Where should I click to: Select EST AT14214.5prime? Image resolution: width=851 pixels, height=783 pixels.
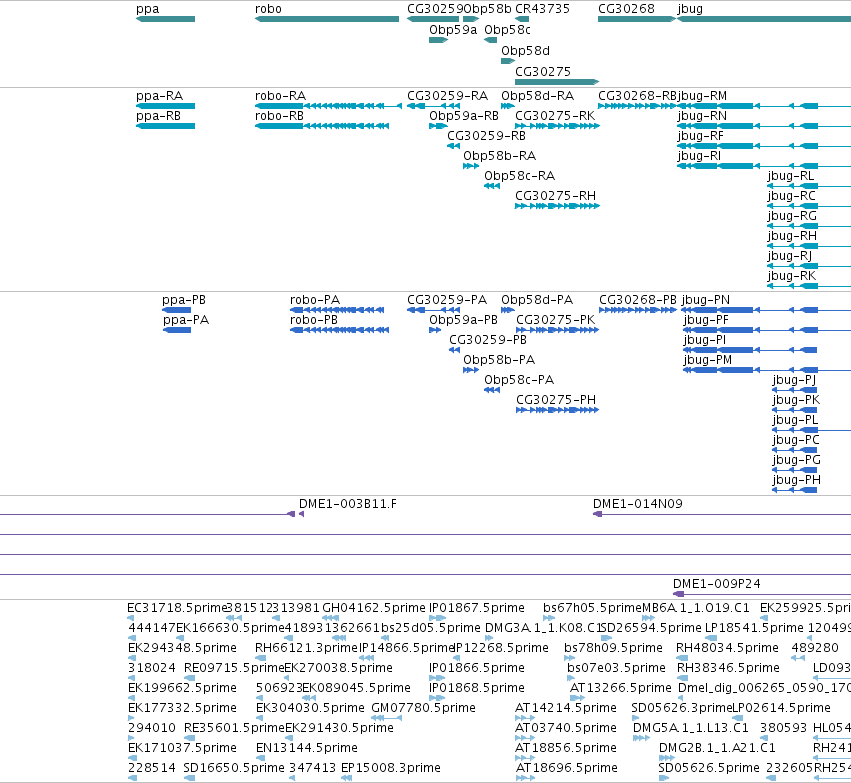click(525, 718)
